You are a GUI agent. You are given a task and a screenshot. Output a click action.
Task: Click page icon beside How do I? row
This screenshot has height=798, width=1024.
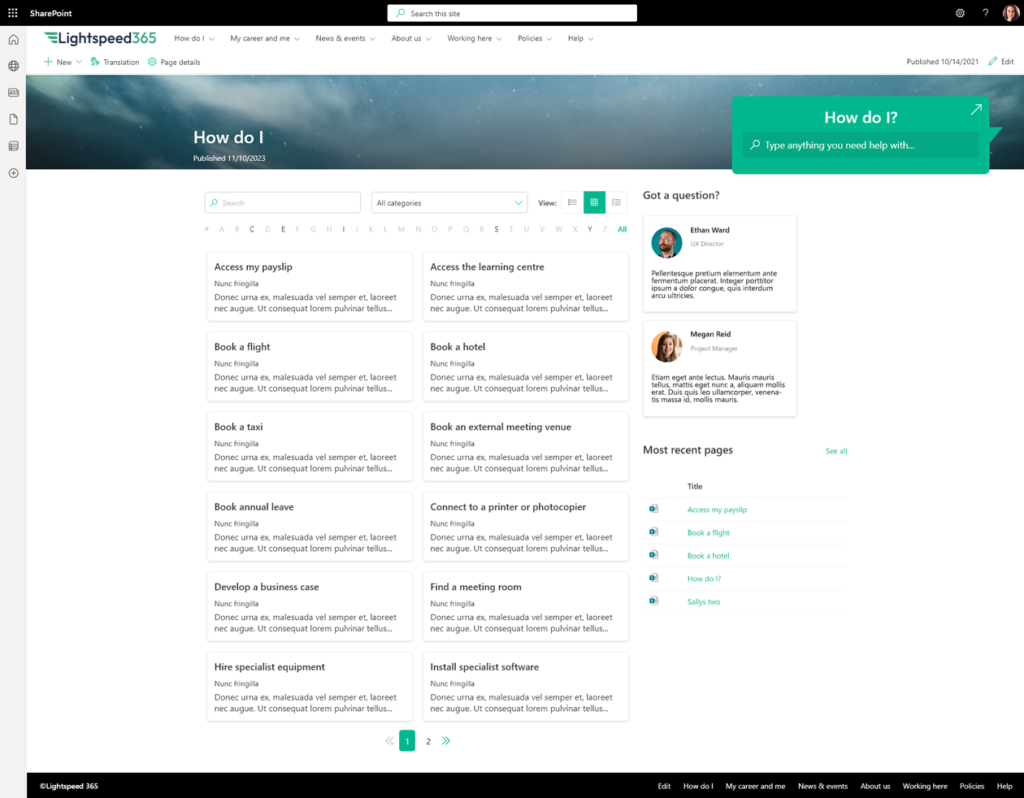653,577
